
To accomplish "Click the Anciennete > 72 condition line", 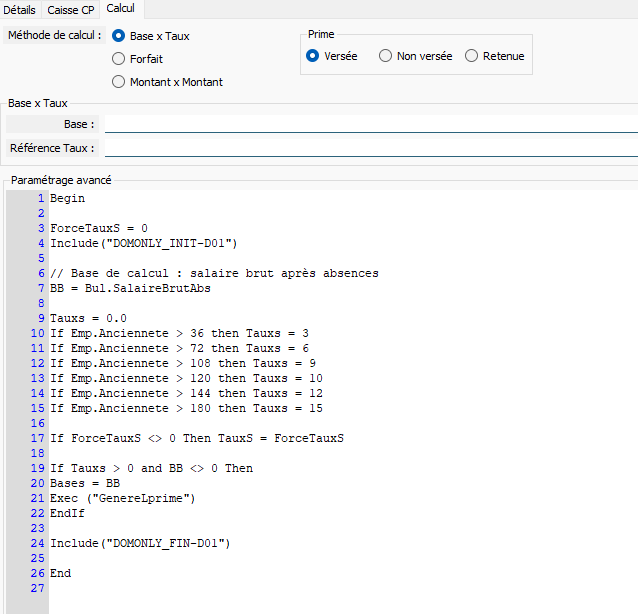I will pyautogui.click(x=179, y=348).
